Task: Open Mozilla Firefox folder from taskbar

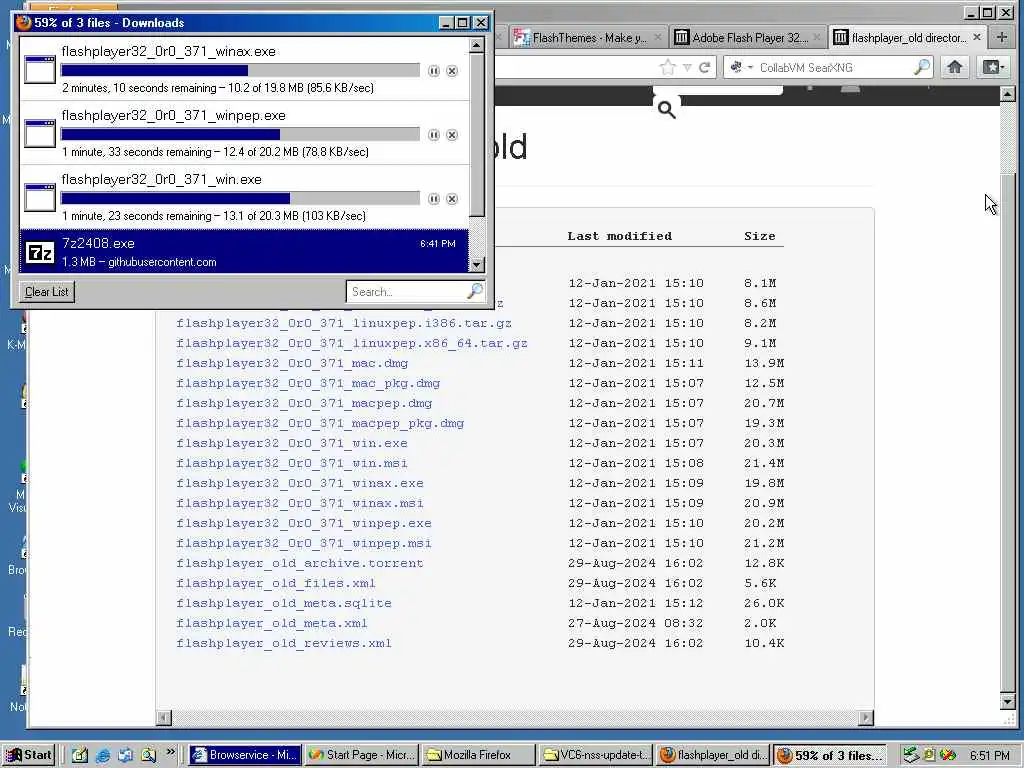Action: pos(479,755)
